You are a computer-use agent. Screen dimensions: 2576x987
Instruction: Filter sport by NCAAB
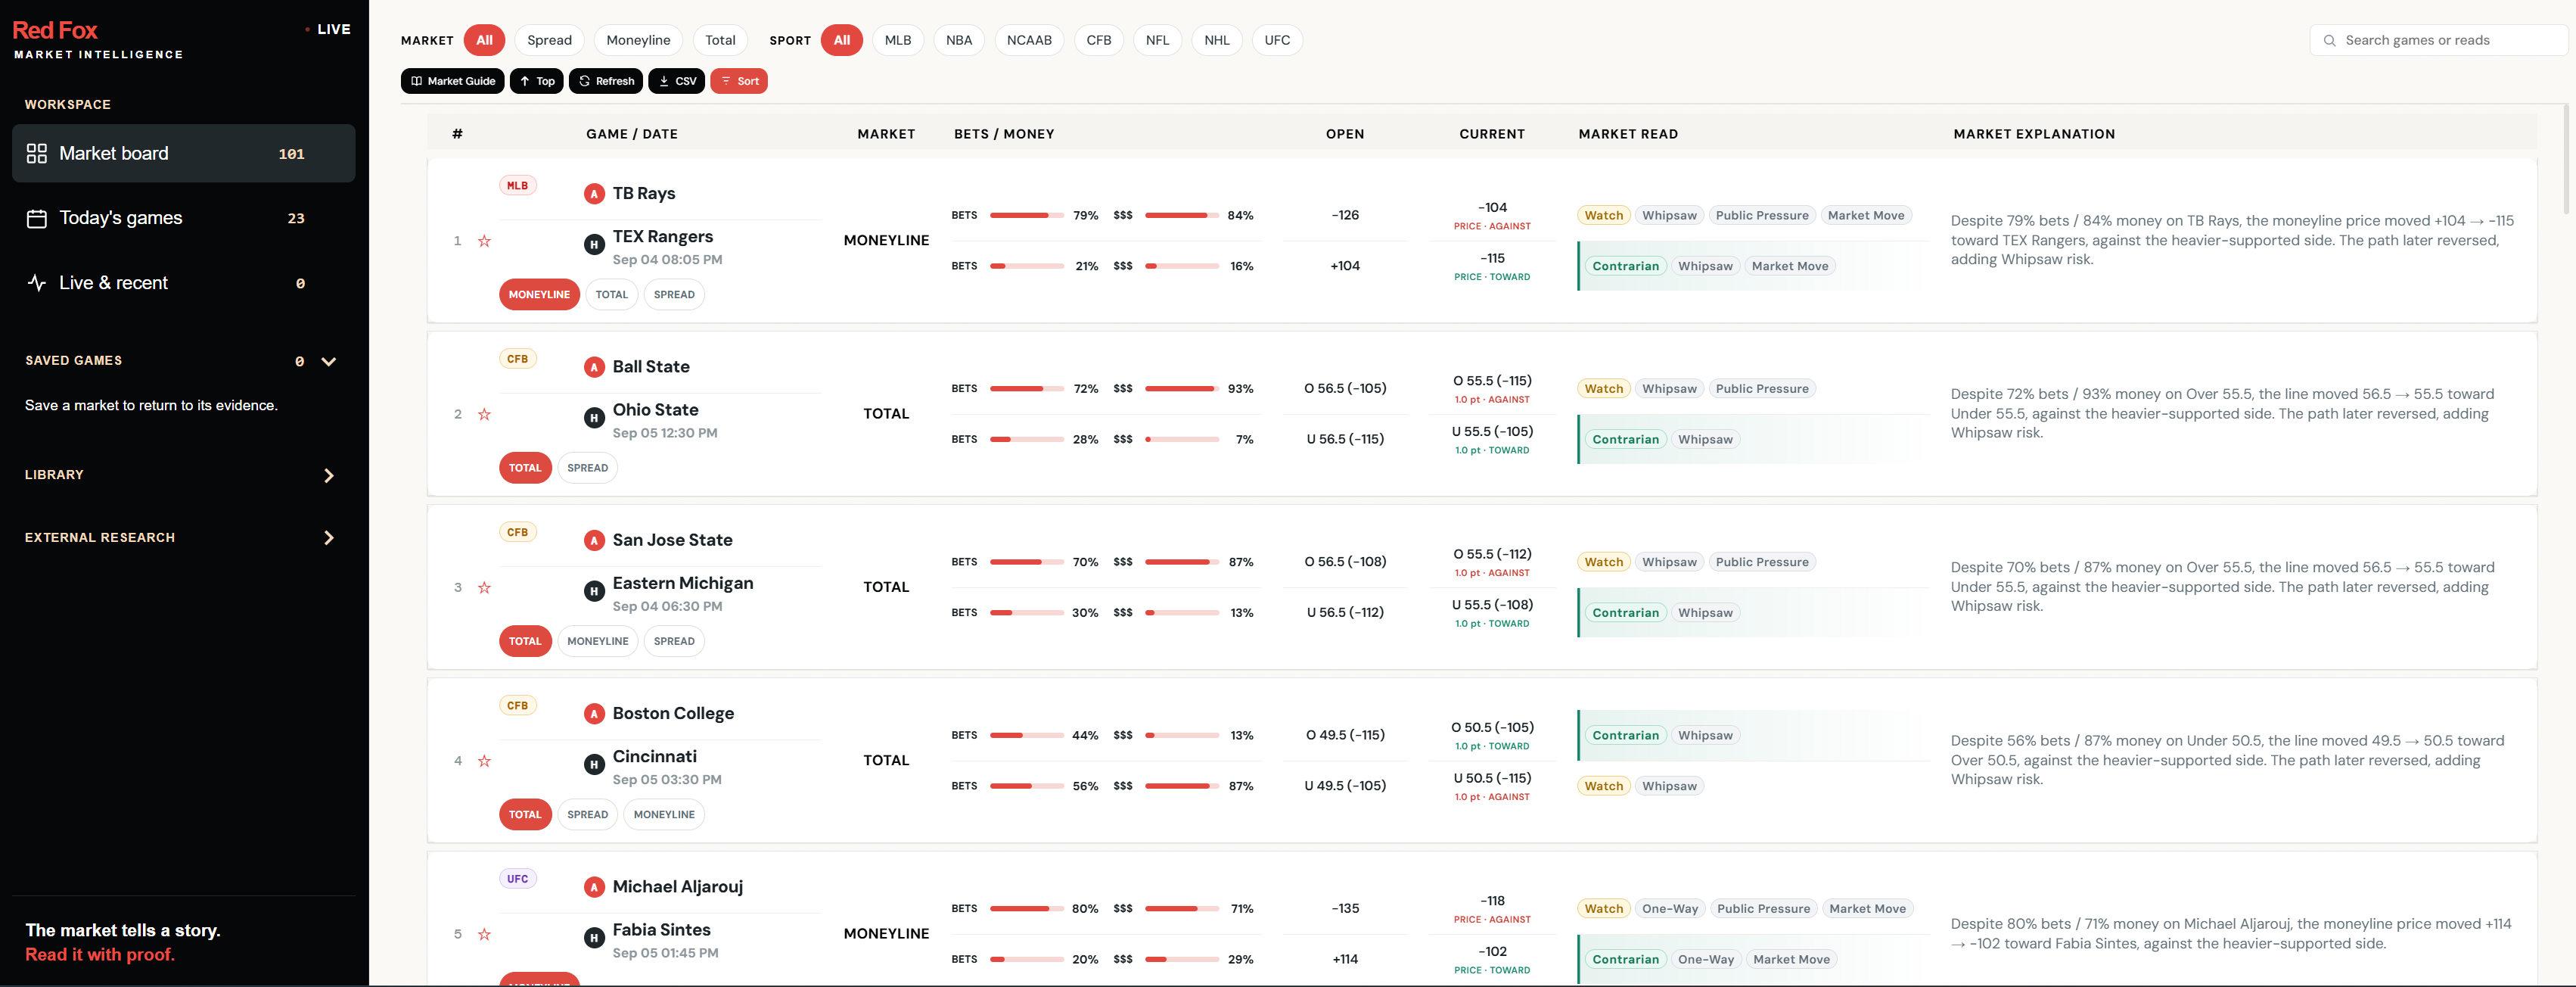(x=1029, y=40)
